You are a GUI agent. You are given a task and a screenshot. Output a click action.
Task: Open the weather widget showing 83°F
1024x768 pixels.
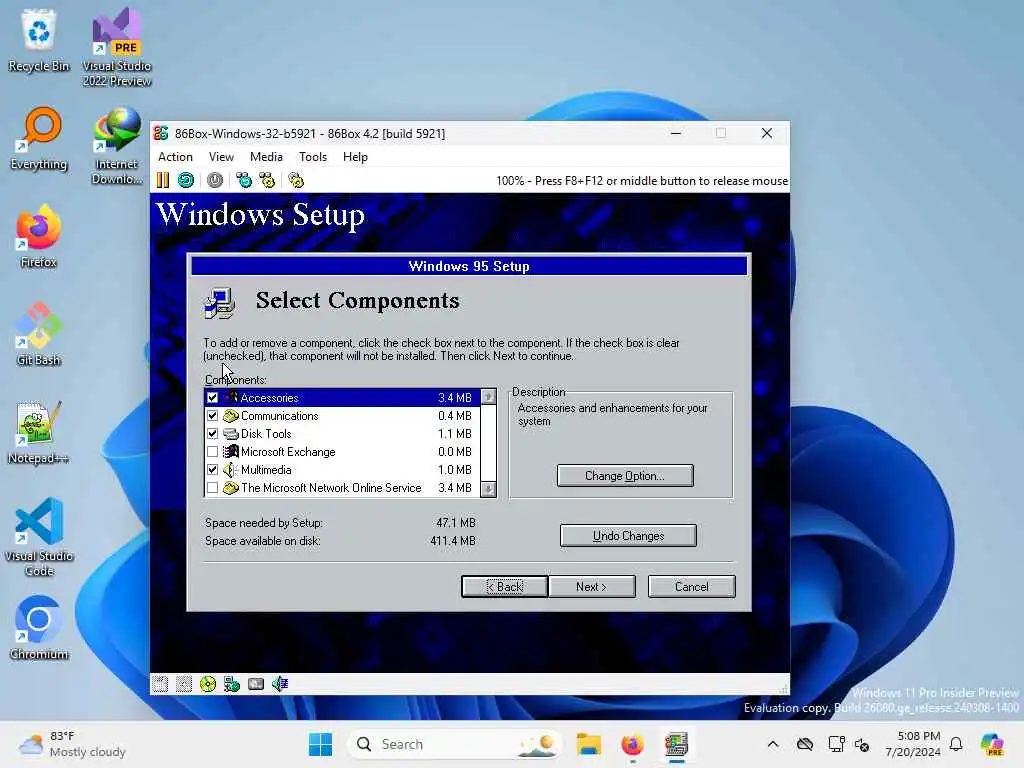click(x=72, y=744)
